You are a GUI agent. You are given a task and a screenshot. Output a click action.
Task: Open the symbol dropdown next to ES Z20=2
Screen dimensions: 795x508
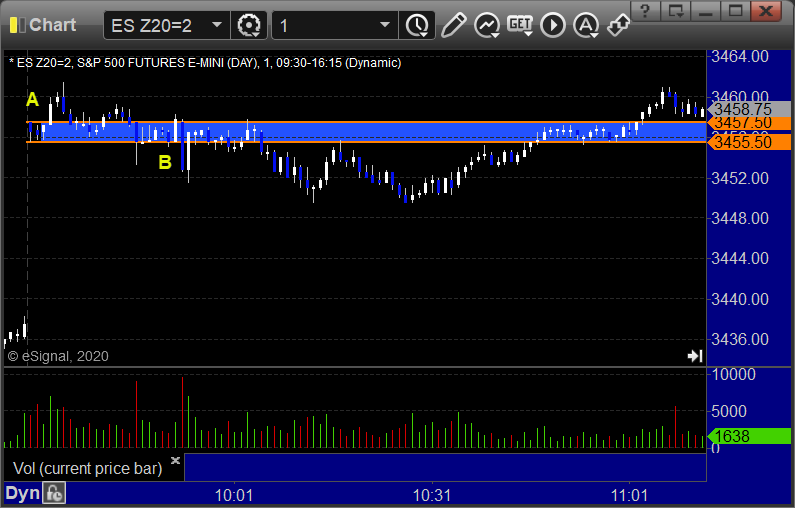(217, 25)
